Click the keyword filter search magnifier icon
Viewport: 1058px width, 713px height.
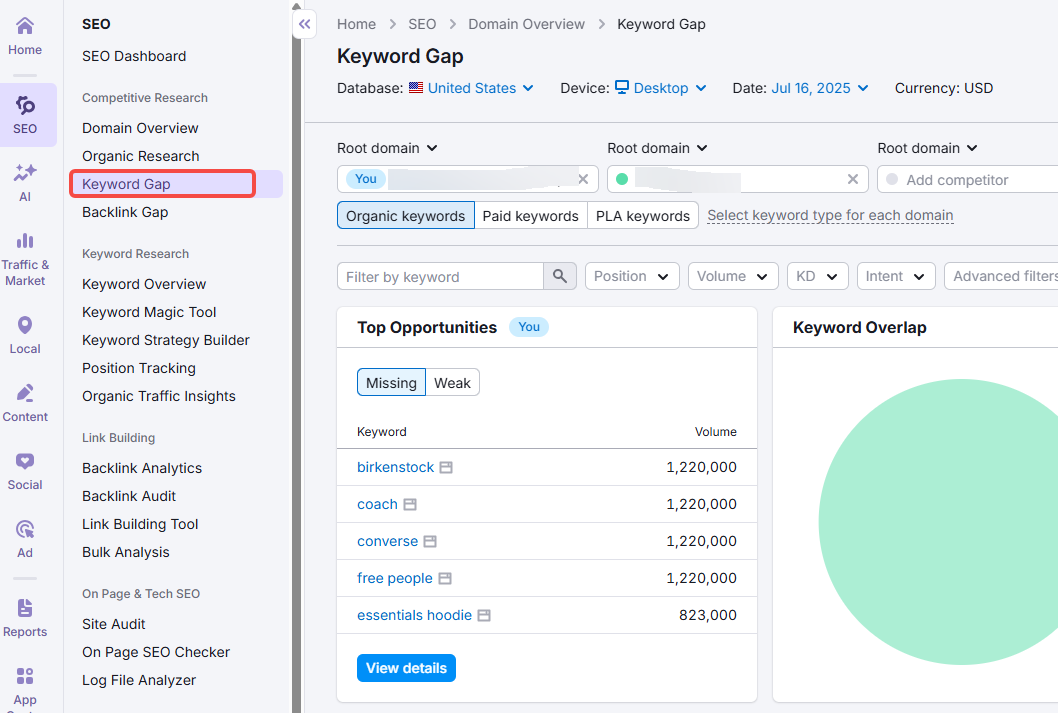[560, 275]
